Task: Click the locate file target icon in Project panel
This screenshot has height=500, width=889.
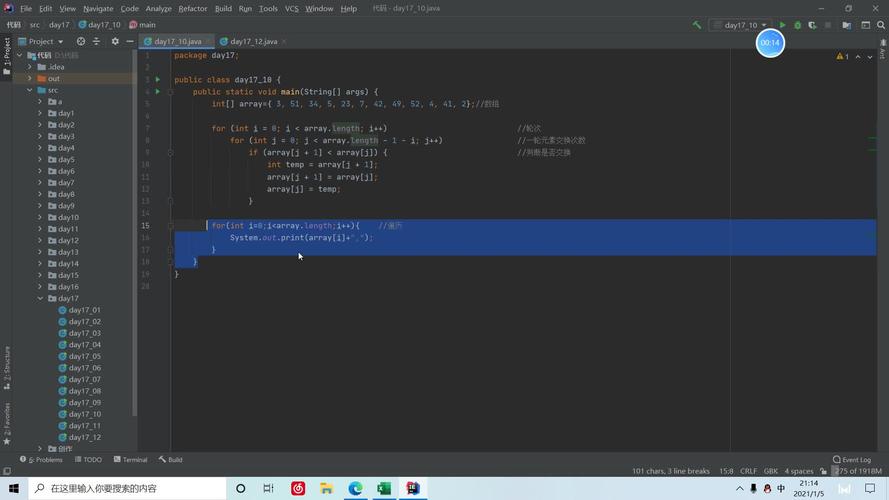Action: coord(82,41)
